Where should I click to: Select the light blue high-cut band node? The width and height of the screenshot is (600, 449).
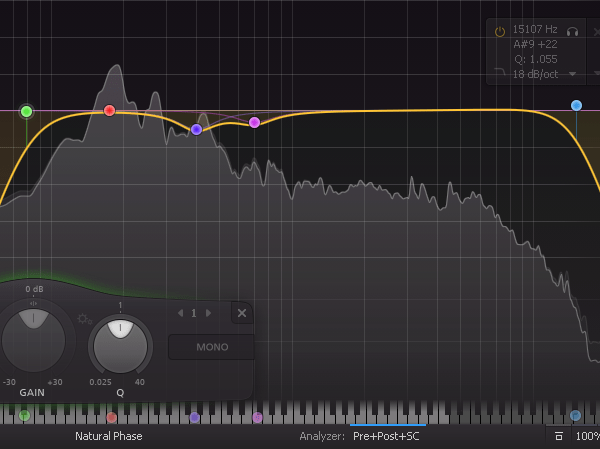576,105
